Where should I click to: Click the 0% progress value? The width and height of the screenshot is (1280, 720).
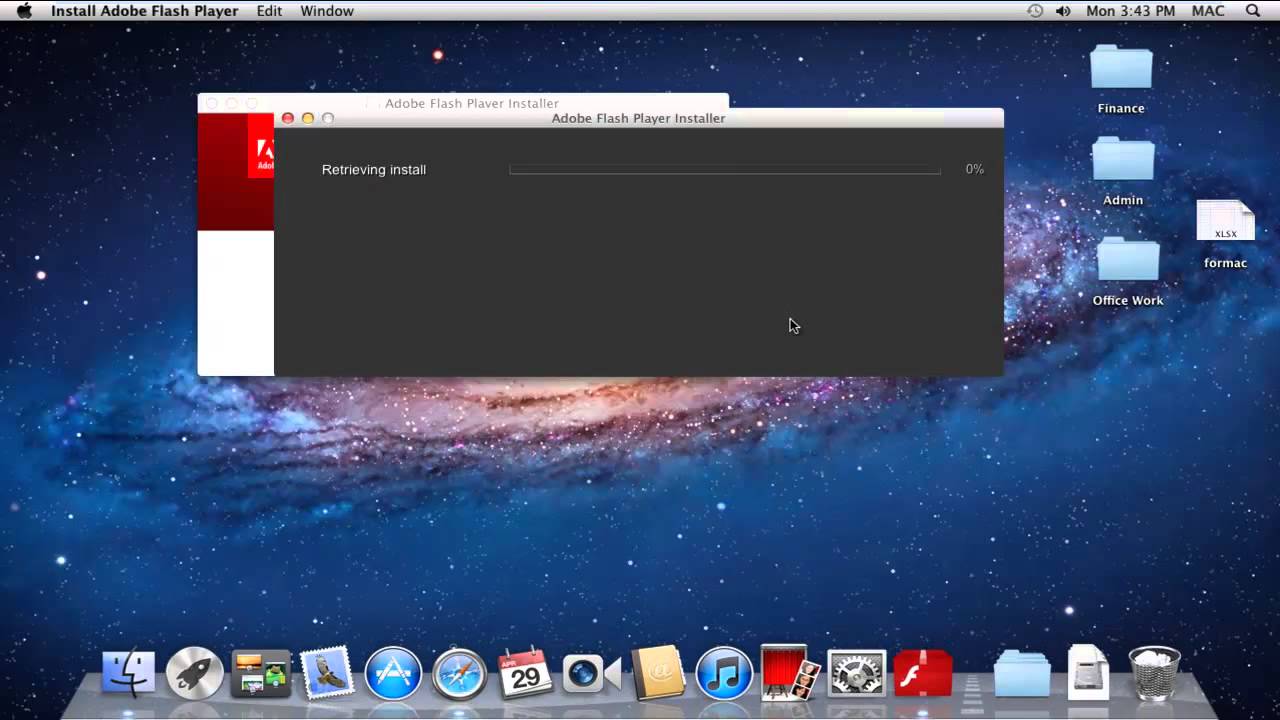click(975, 170)
